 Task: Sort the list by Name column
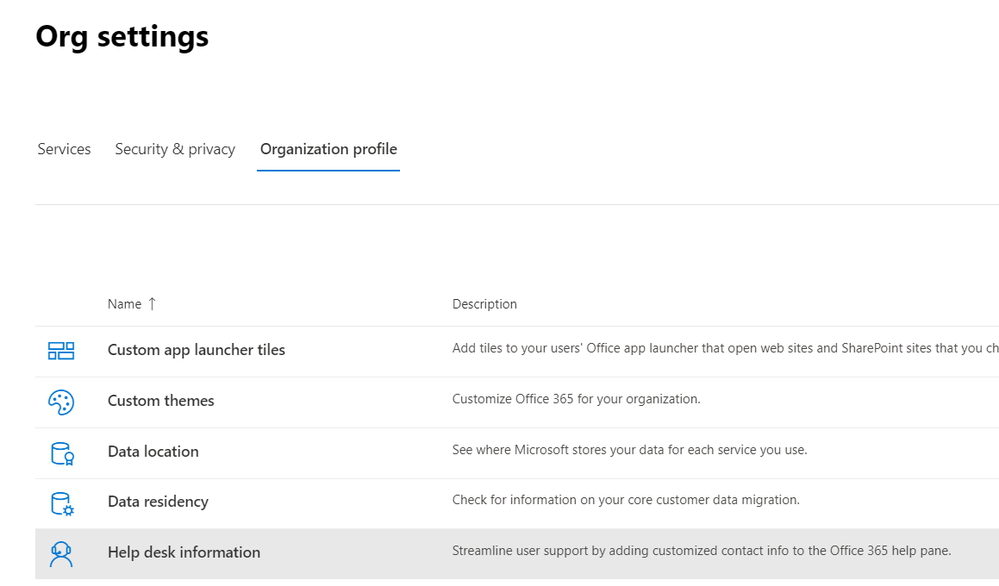tap(124, 304)
